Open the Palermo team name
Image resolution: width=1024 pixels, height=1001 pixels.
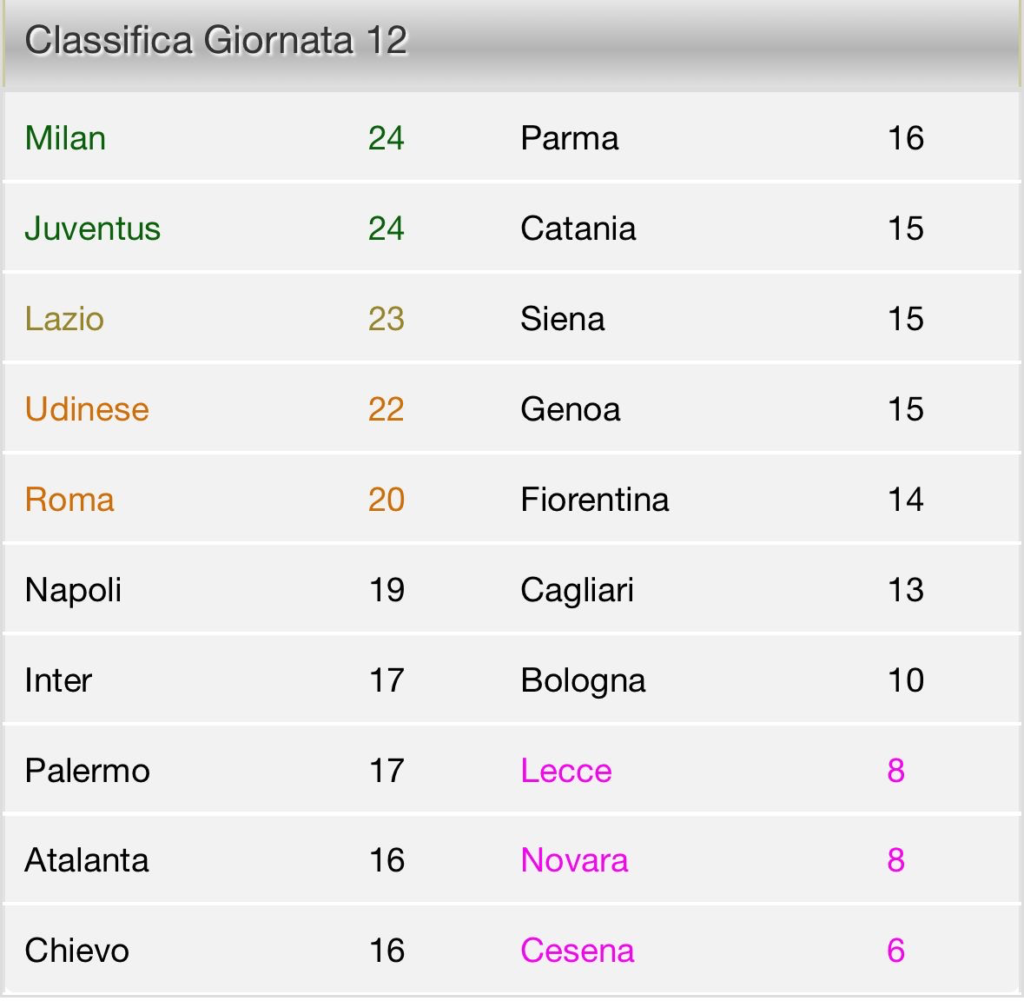tap(87, 770)
